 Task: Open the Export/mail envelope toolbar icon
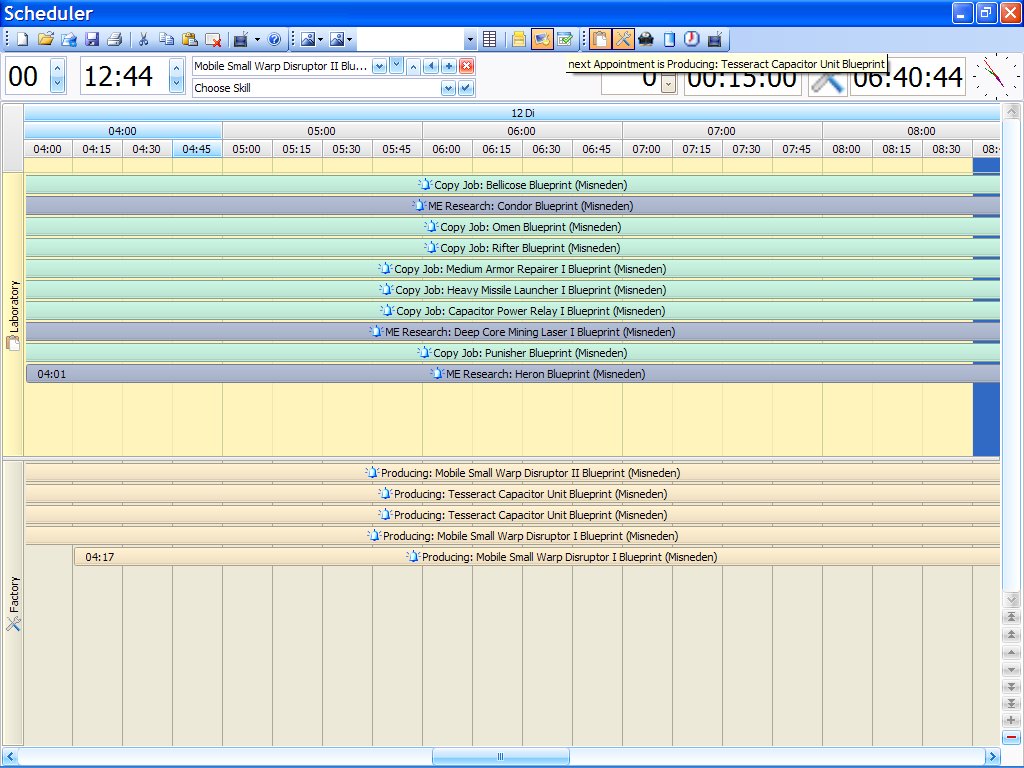(69, 40)
